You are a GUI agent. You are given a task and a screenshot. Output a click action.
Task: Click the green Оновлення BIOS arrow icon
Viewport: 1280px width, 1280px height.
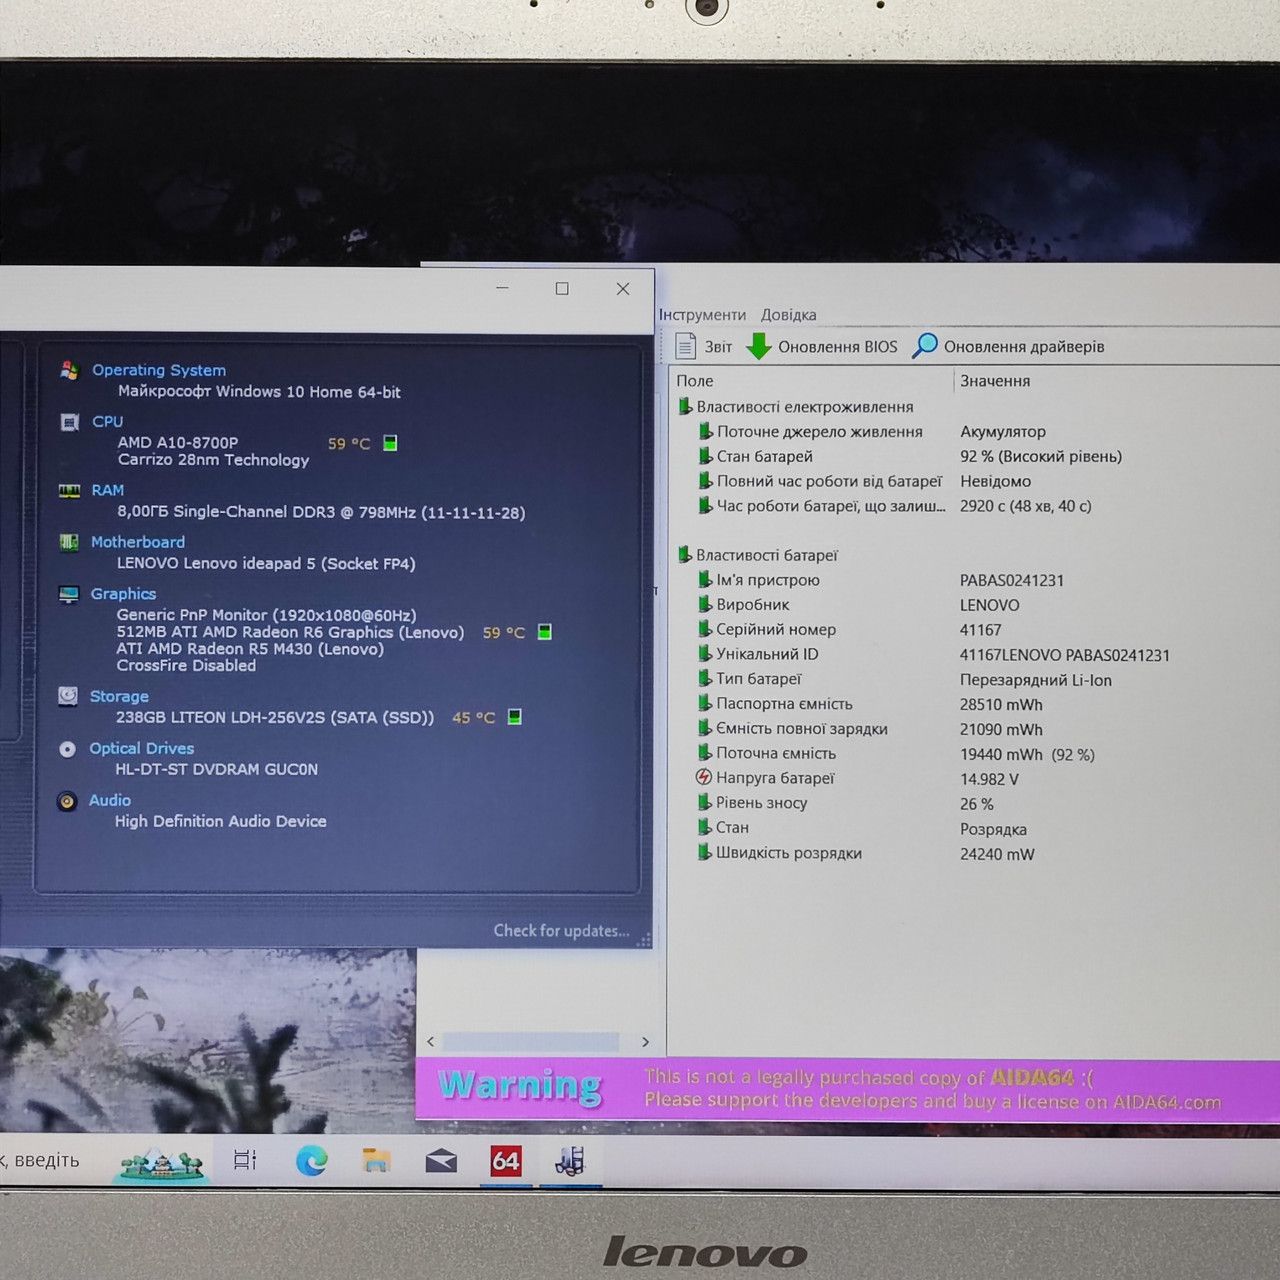pos(759,346)
